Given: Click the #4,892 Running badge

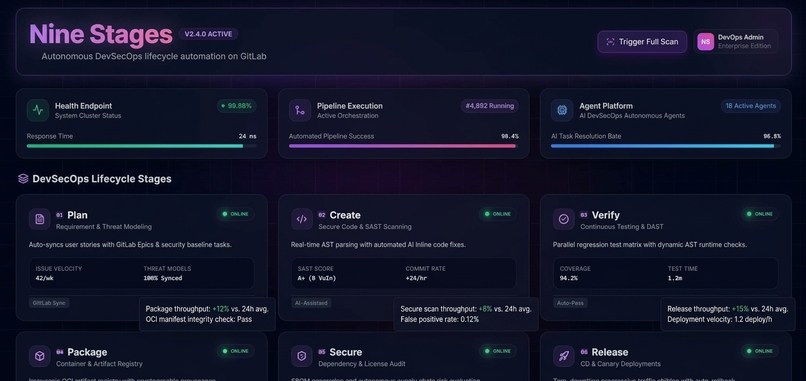Looking at the screenshot, I should pyautogui.click(x=489, y=106).
